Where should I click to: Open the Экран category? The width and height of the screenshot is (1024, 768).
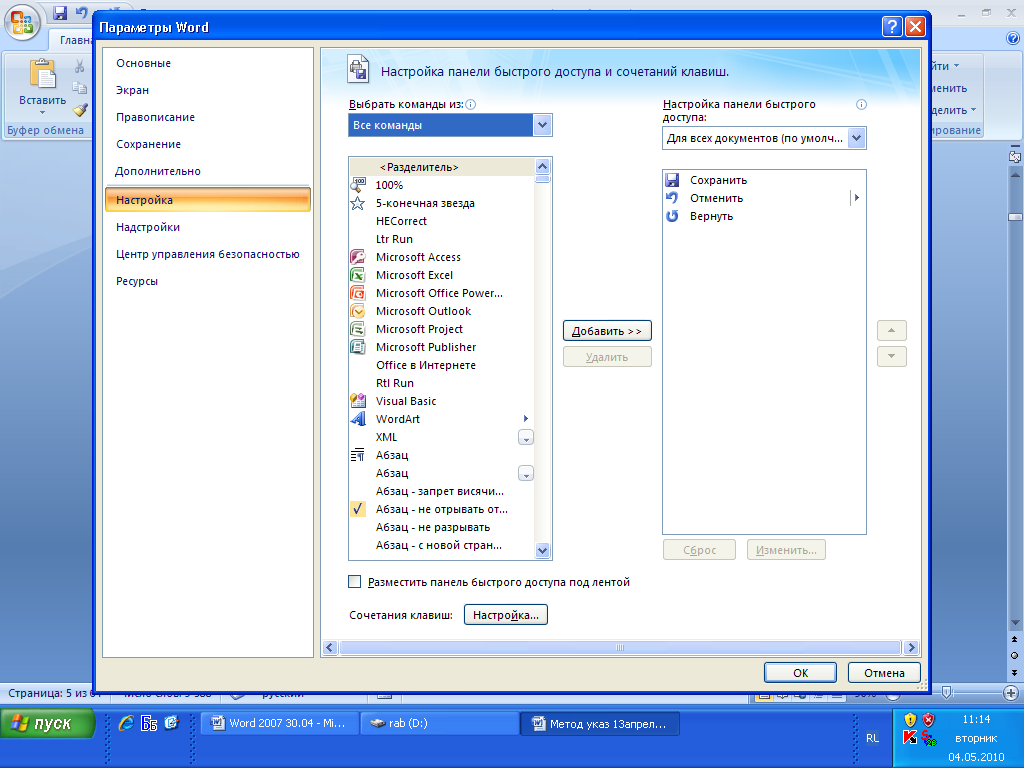[133, 90]
